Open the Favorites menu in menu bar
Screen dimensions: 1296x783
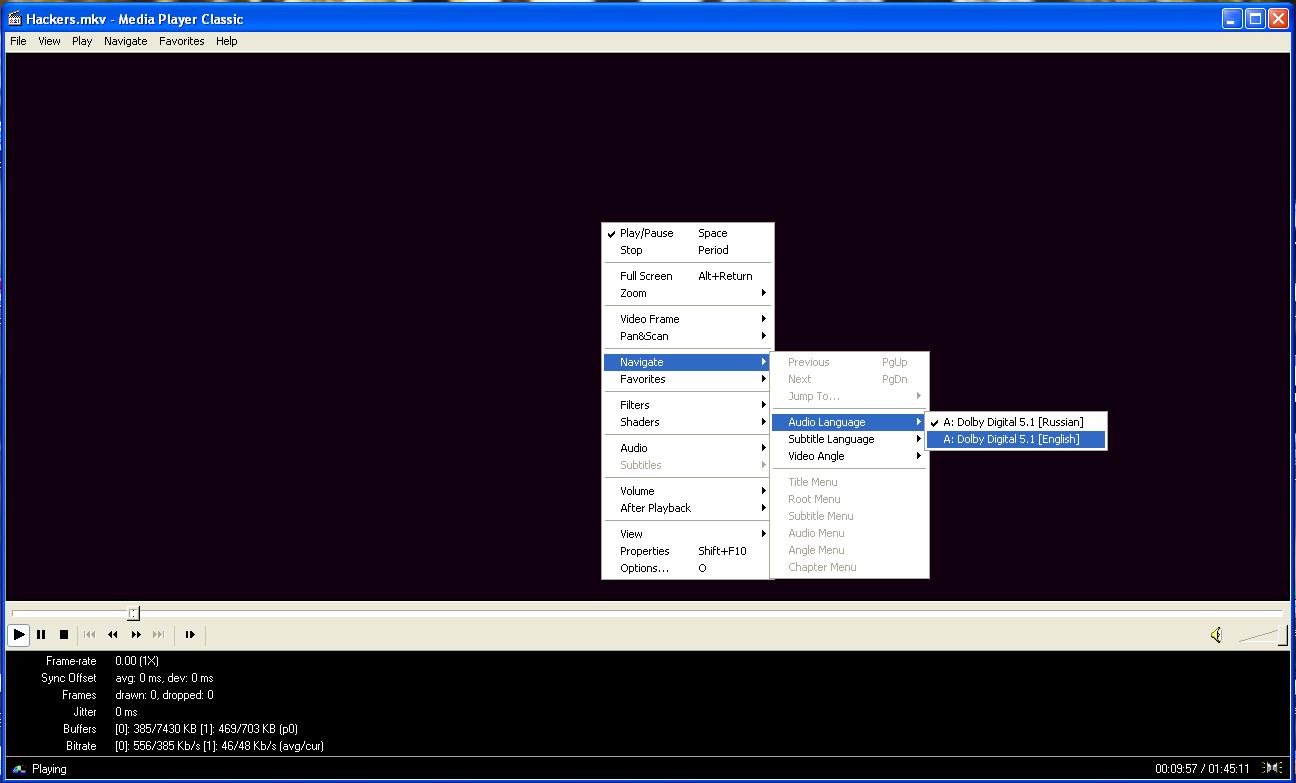point(181,41)
